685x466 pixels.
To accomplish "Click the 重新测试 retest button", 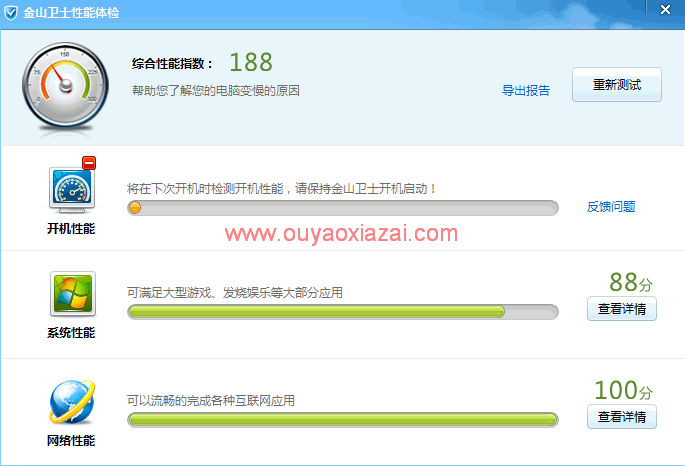I will coord(616,85).
